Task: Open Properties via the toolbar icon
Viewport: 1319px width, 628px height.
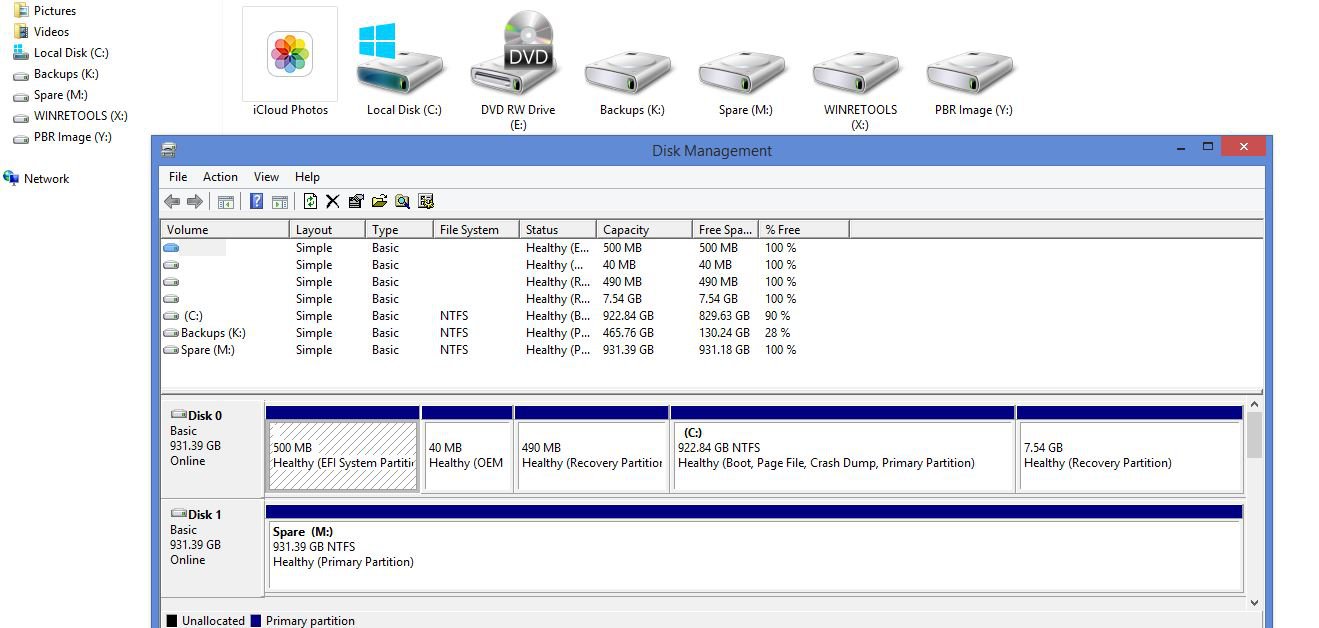Action: tap(355, 201)
